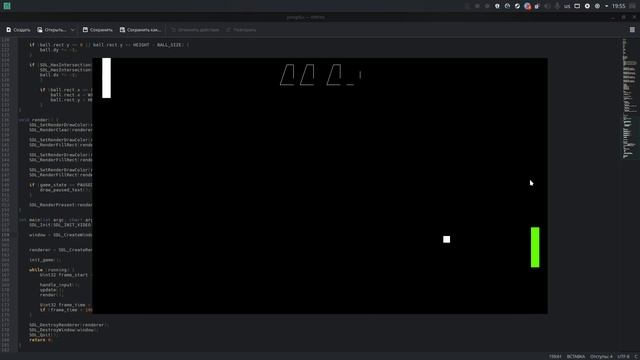This screenshot has height=360, width=640.
Task: Click the Сохранить (Save) toolbar button
Action: pos(98,30)
